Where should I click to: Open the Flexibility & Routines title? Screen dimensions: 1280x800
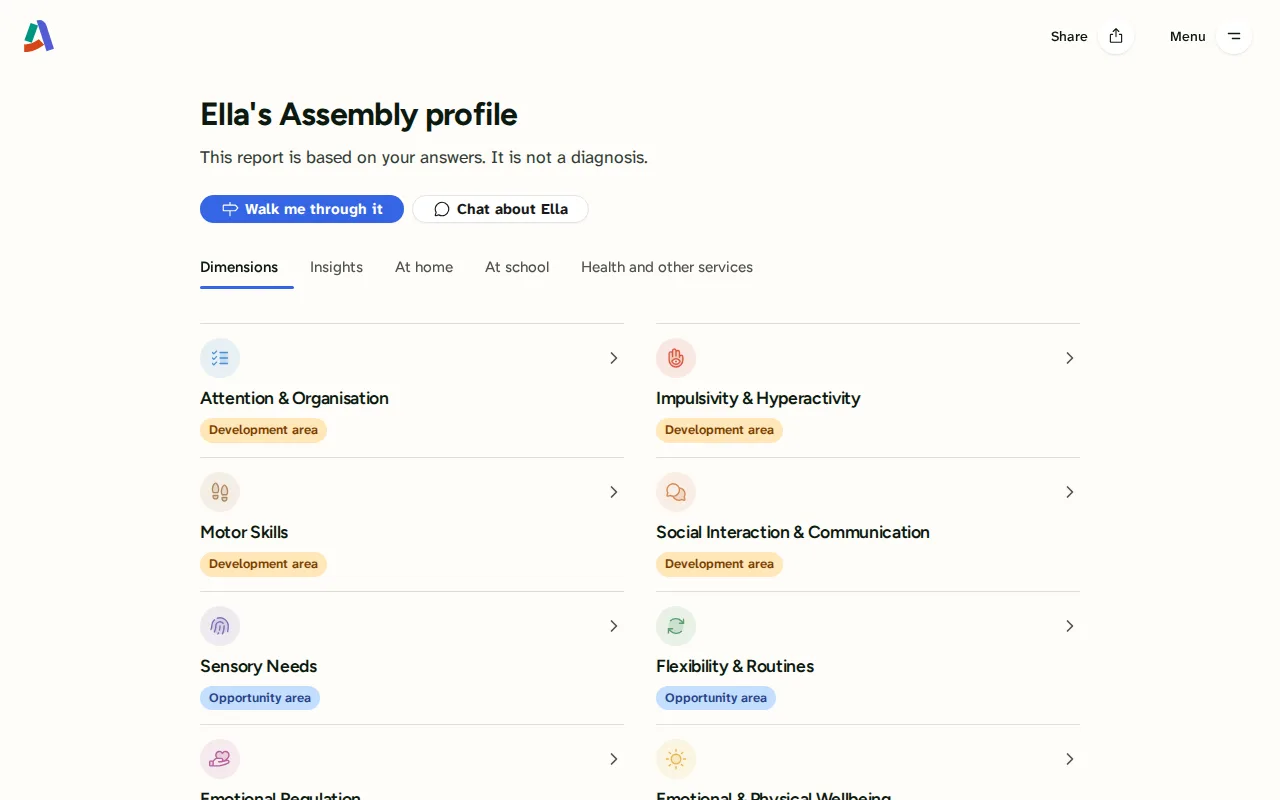pos(735,666)
